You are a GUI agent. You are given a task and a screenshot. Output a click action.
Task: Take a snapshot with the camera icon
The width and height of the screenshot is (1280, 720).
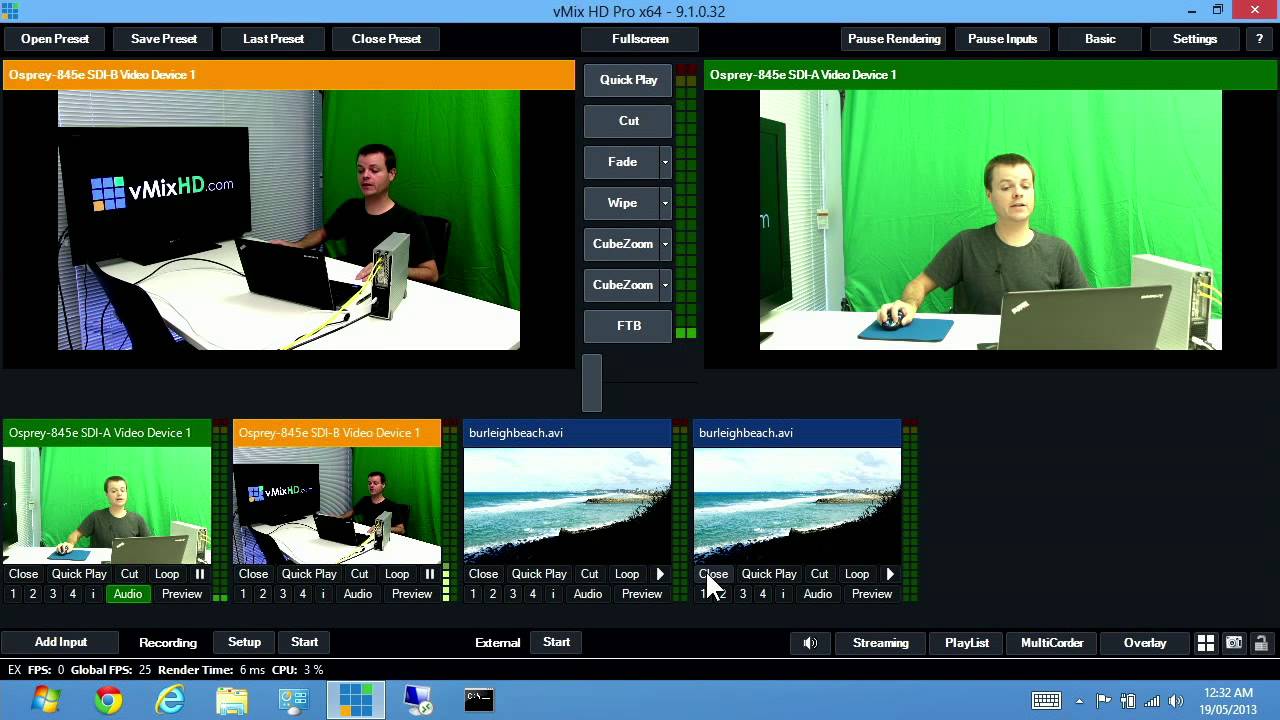1234,643
